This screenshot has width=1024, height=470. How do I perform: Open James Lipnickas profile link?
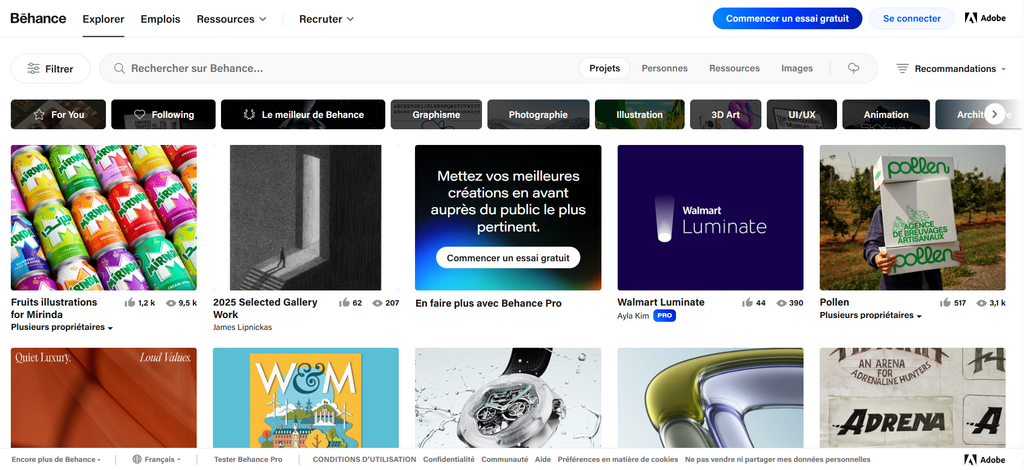pyautogui.click(x=242, y=327)
